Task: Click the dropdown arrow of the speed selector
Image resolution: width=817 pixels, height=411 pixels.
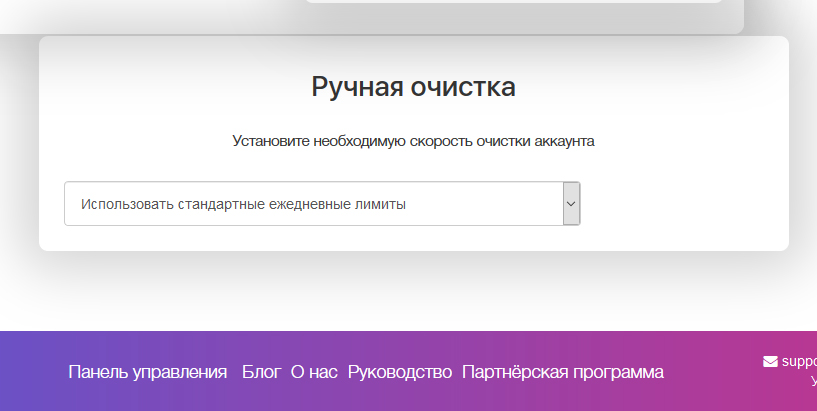Action: (571, 203)
